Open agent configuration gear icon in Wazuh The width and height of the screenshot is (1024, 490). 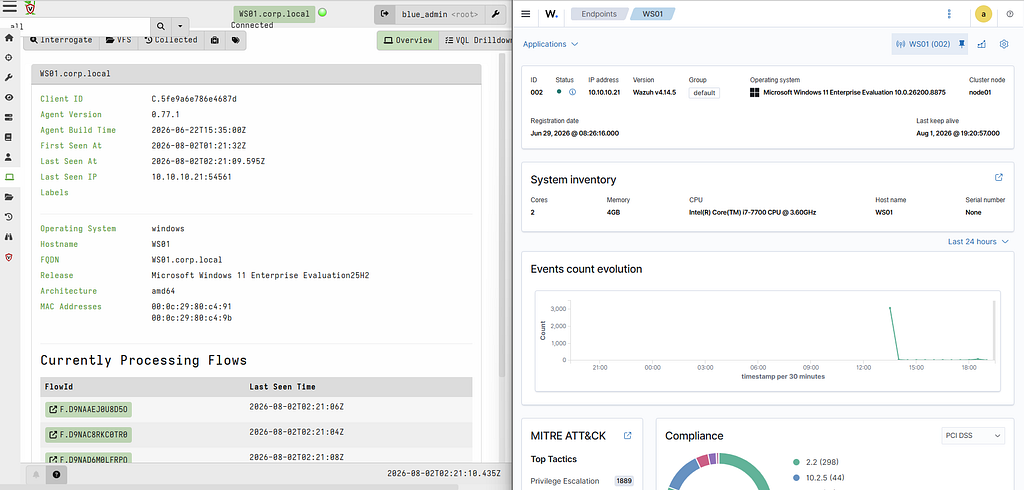pos(1004,44)
